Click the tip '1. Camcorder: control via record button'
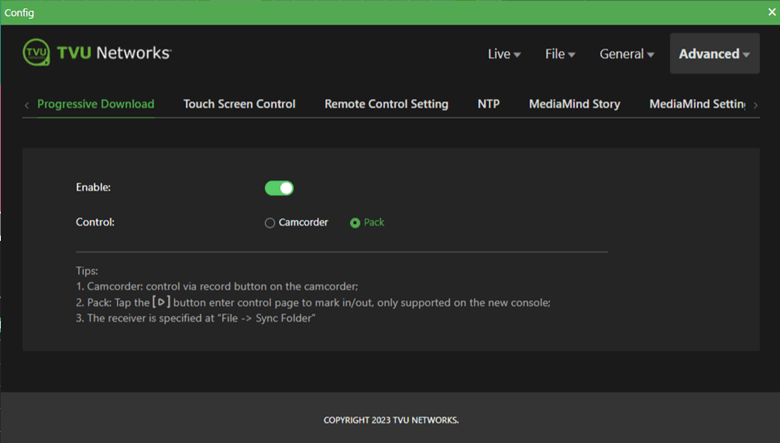The width and height of the screenshot is (780, 443). tap(217, 286)
